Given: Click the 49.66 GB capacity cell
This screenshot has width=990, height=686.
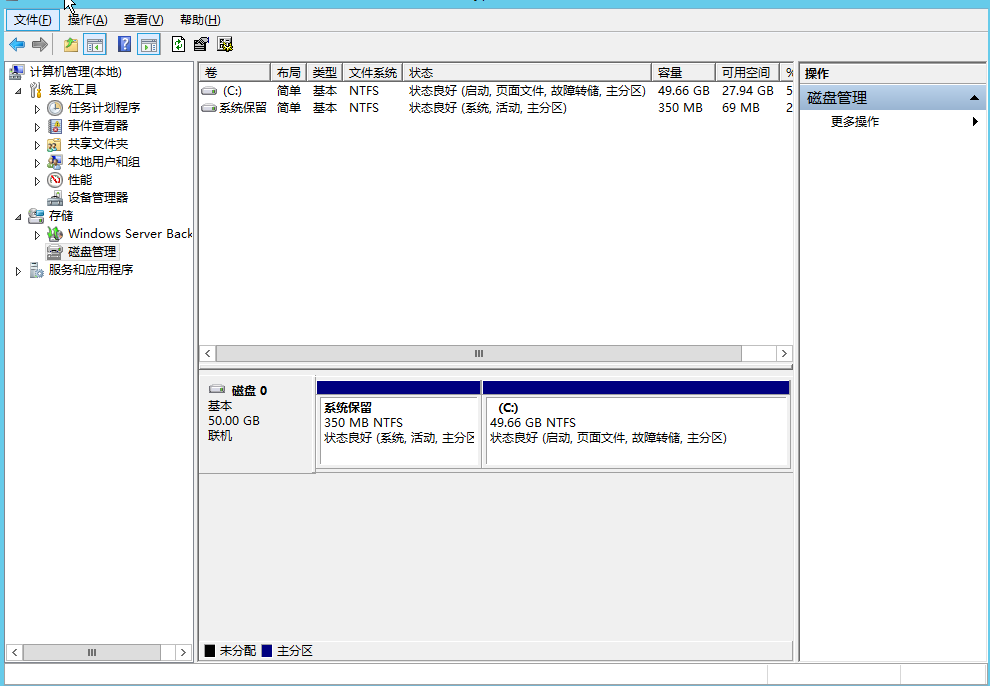Looking at the screenshot, I should click(684, 91).
